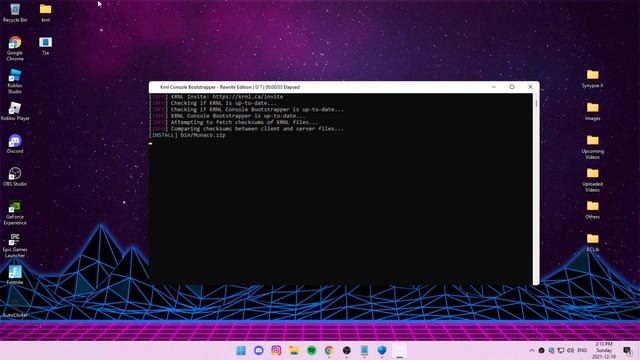This screenshot has height=360, width=640.
Task: Launch Discord from desktop shortcut
Action: click(x=15, y=143)
